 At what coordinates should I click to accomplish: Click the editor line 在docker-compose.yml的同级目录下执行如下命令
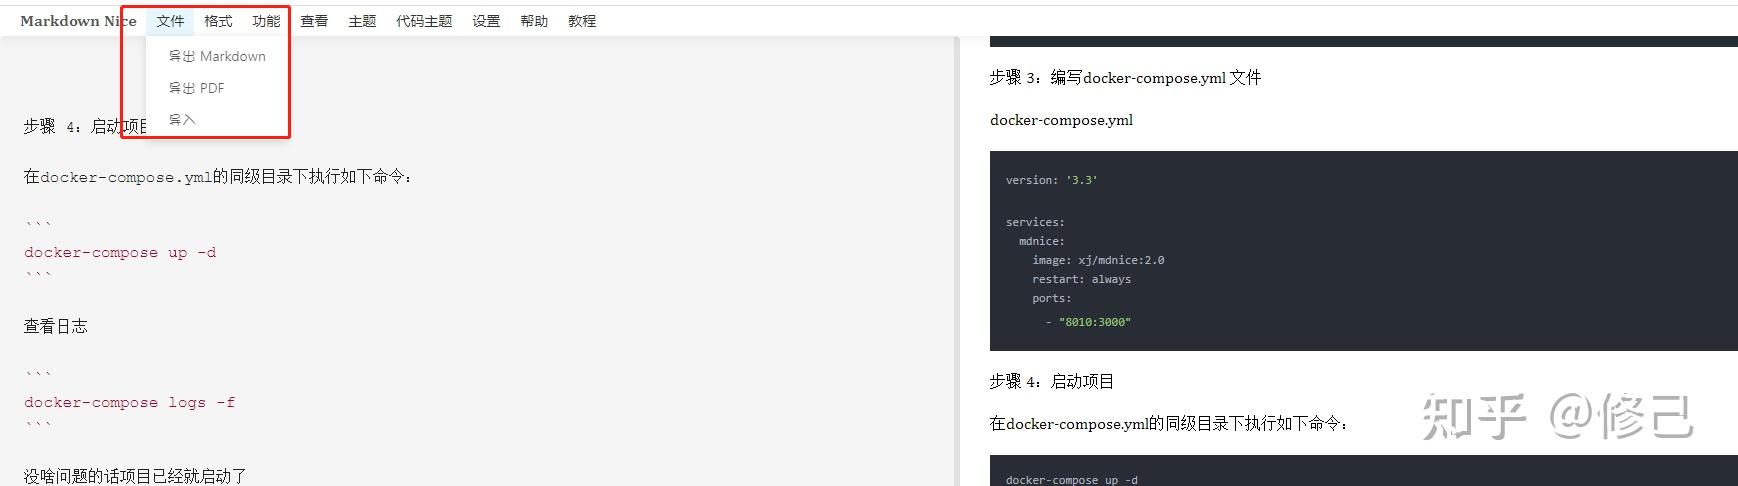point(218,176)
